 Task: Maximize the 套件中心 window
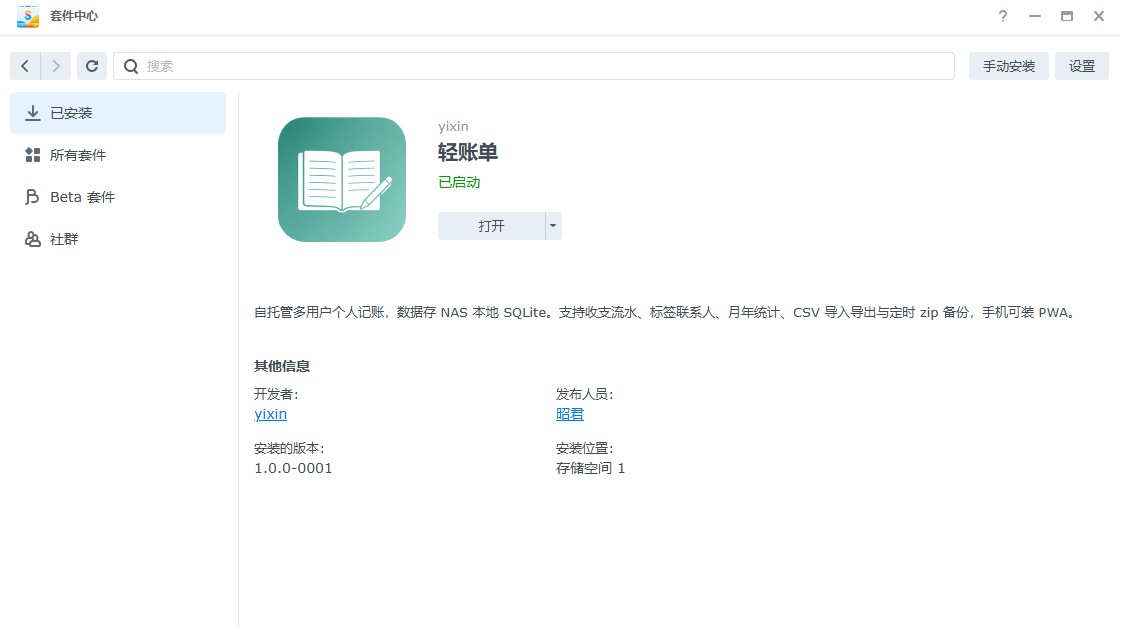[1067, 16]
